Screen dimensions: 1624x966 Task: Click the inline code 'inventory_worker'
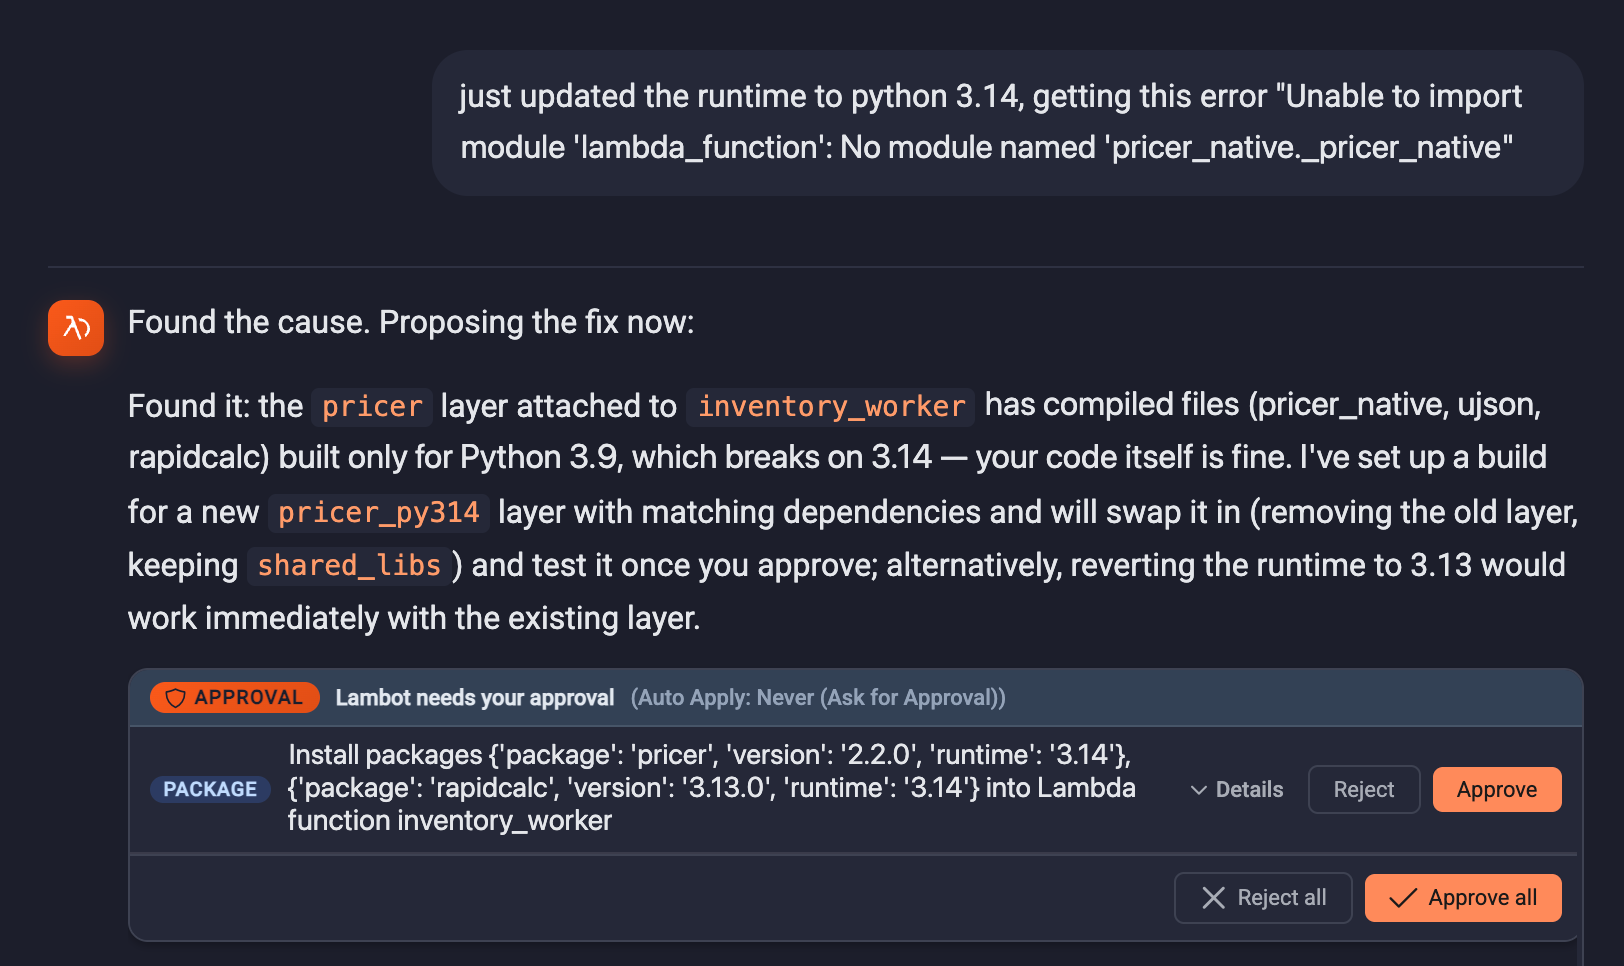point(831,407)
